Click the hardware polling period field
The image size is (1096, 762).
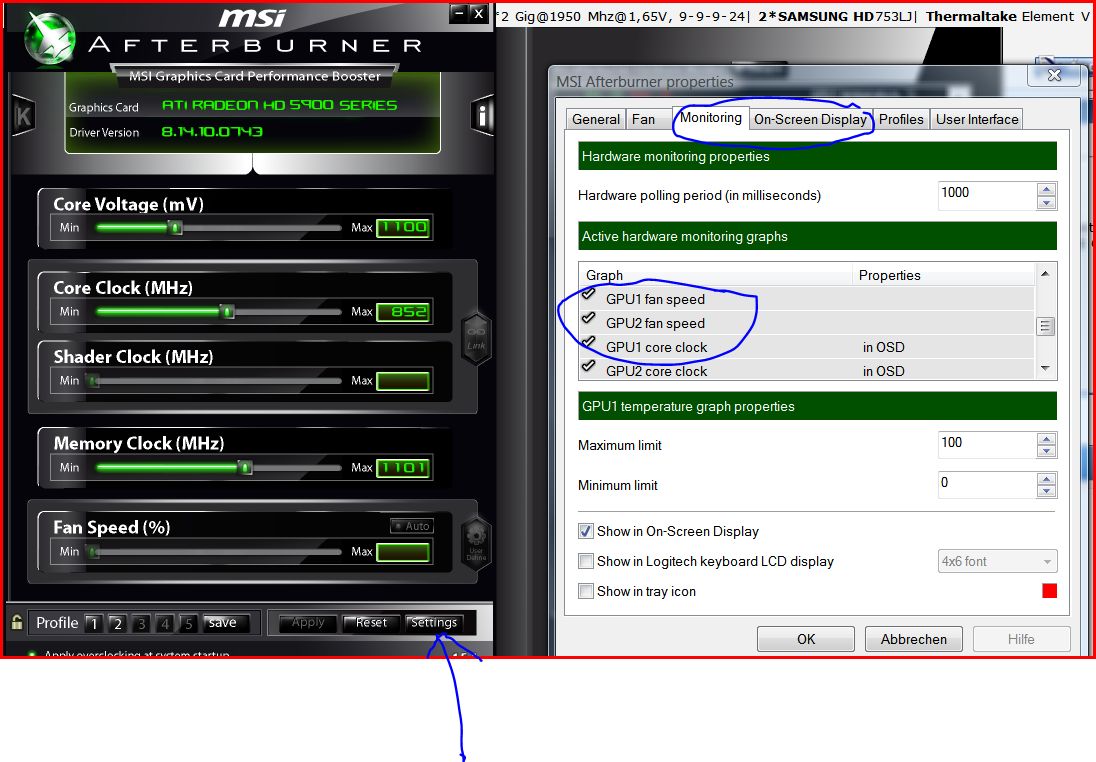(x=987, y=195)
